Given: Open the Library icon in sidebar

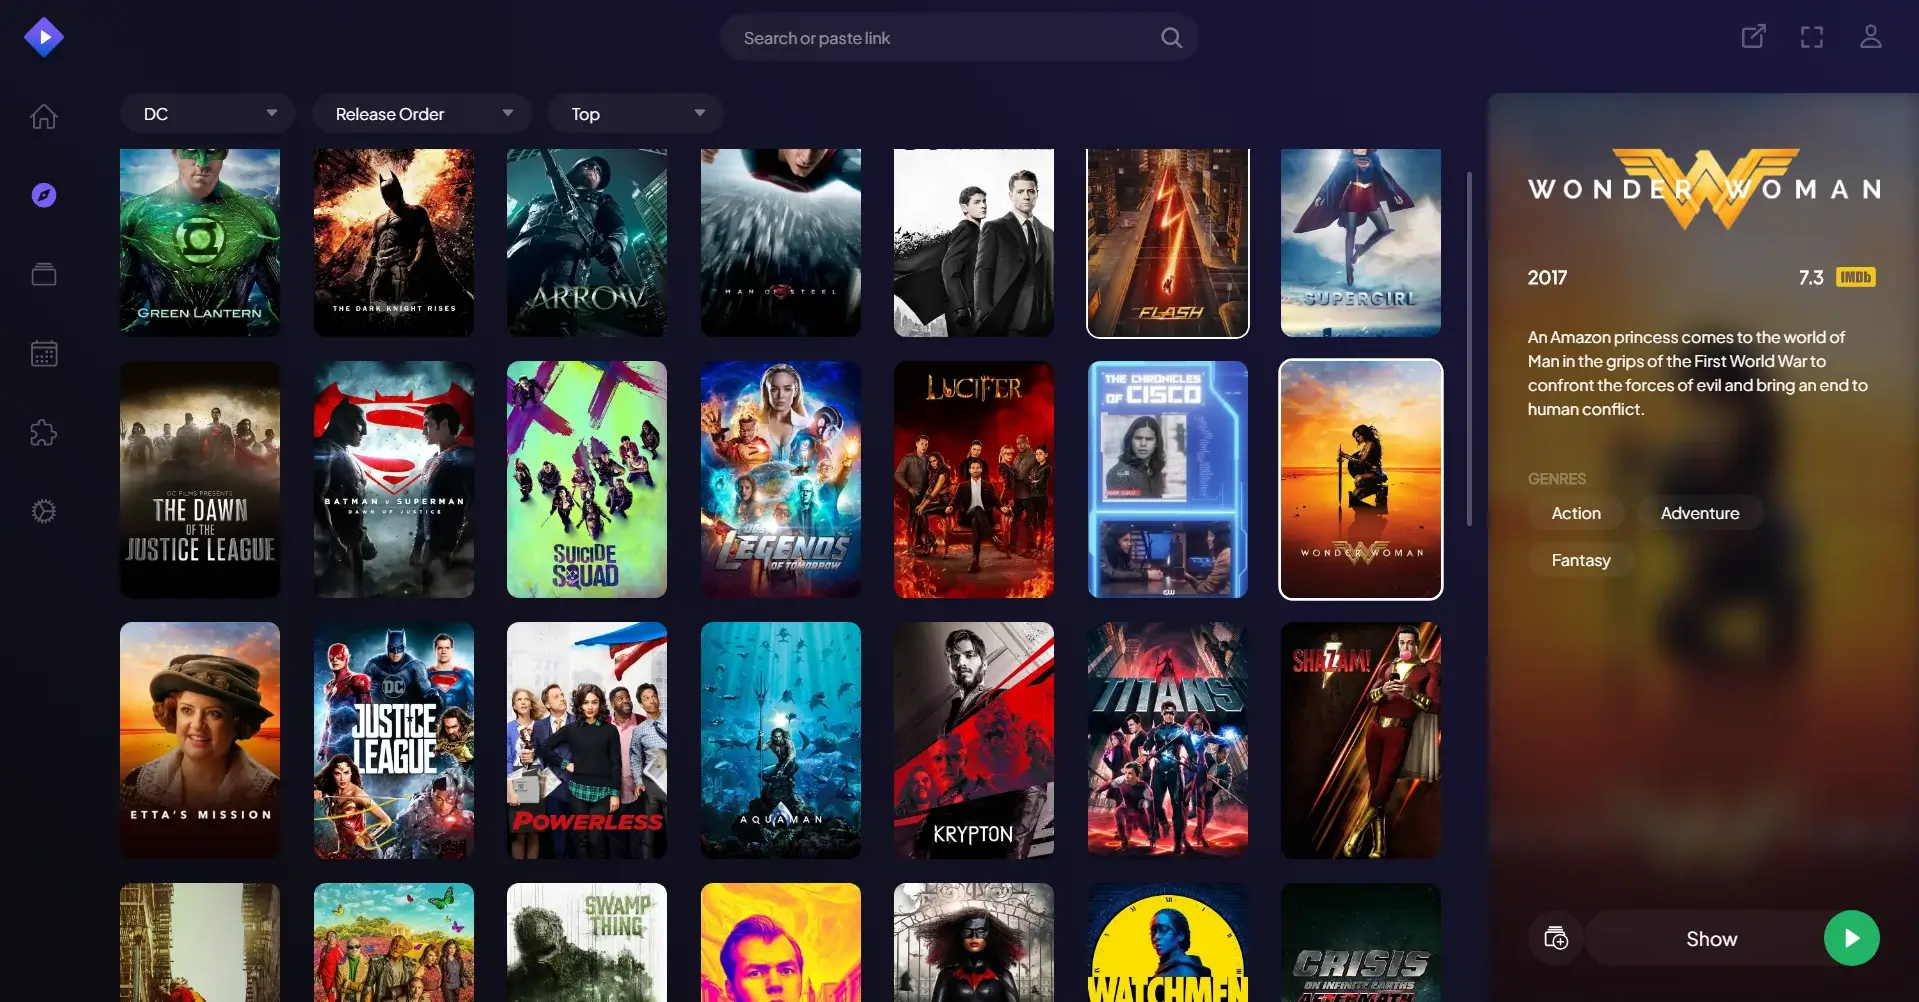Looking at the screenshot, I should point(44,274).
